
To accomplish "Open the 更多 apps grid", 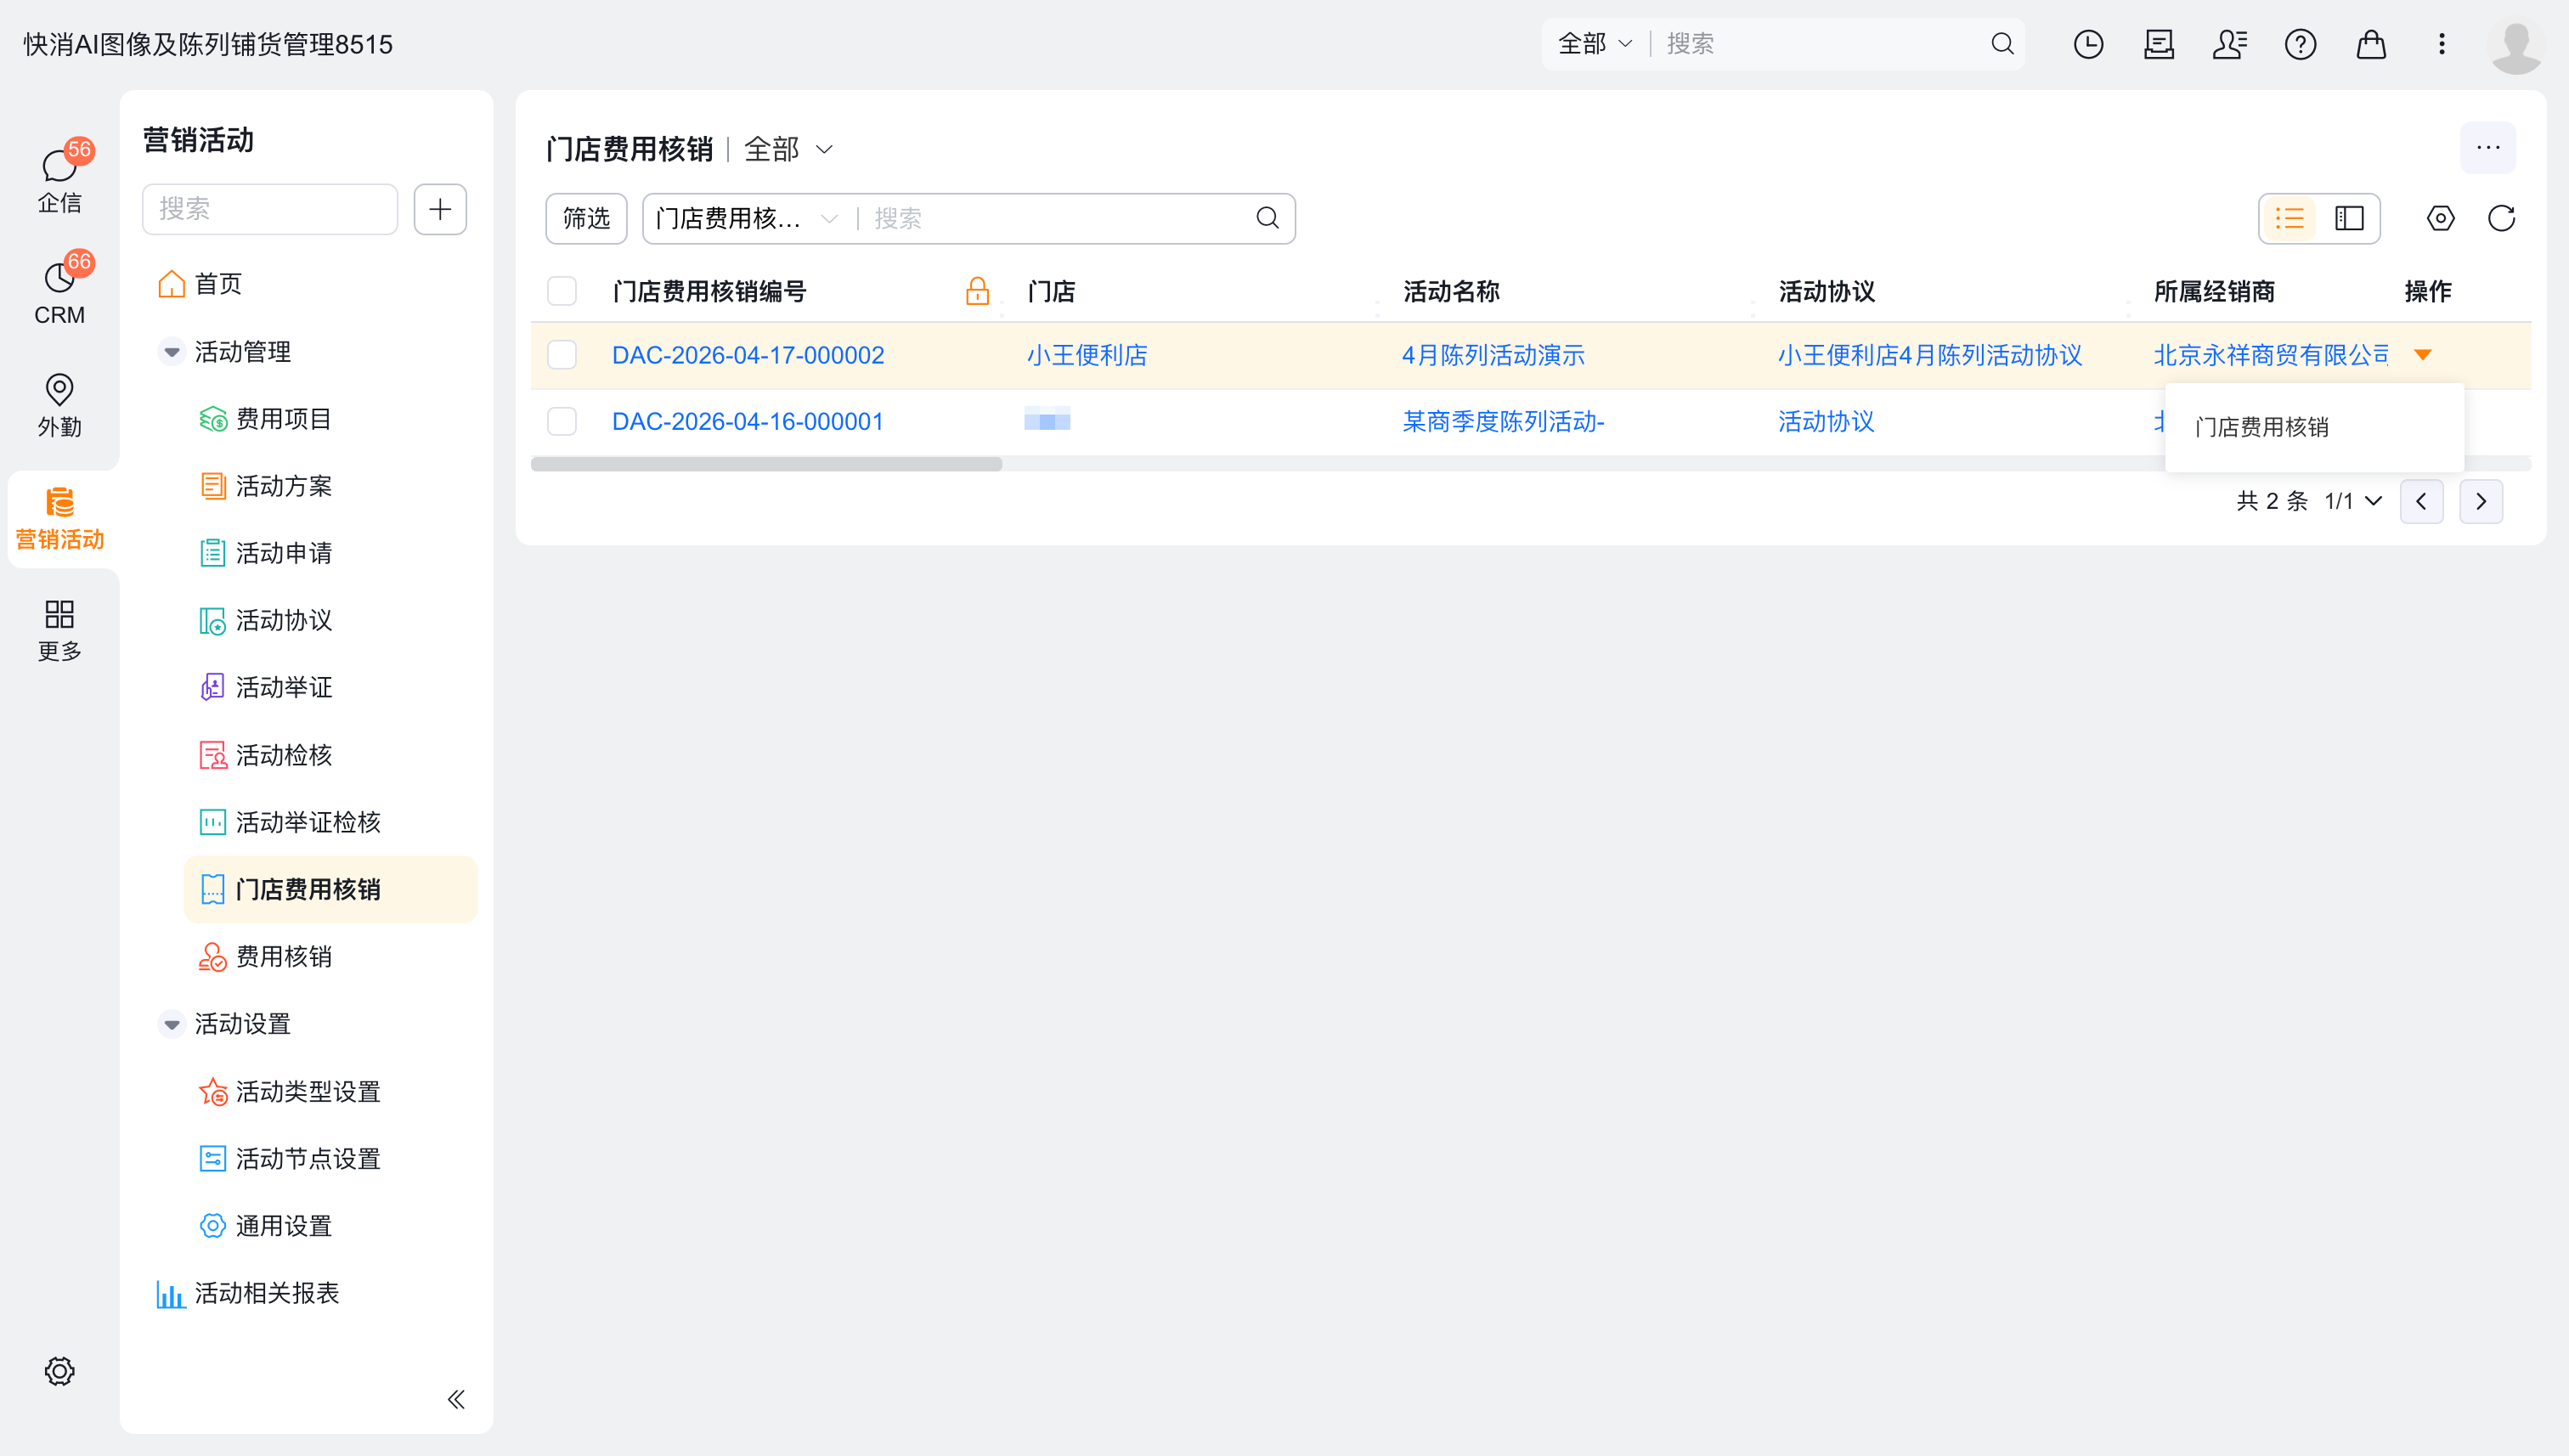I will point(60,629).
